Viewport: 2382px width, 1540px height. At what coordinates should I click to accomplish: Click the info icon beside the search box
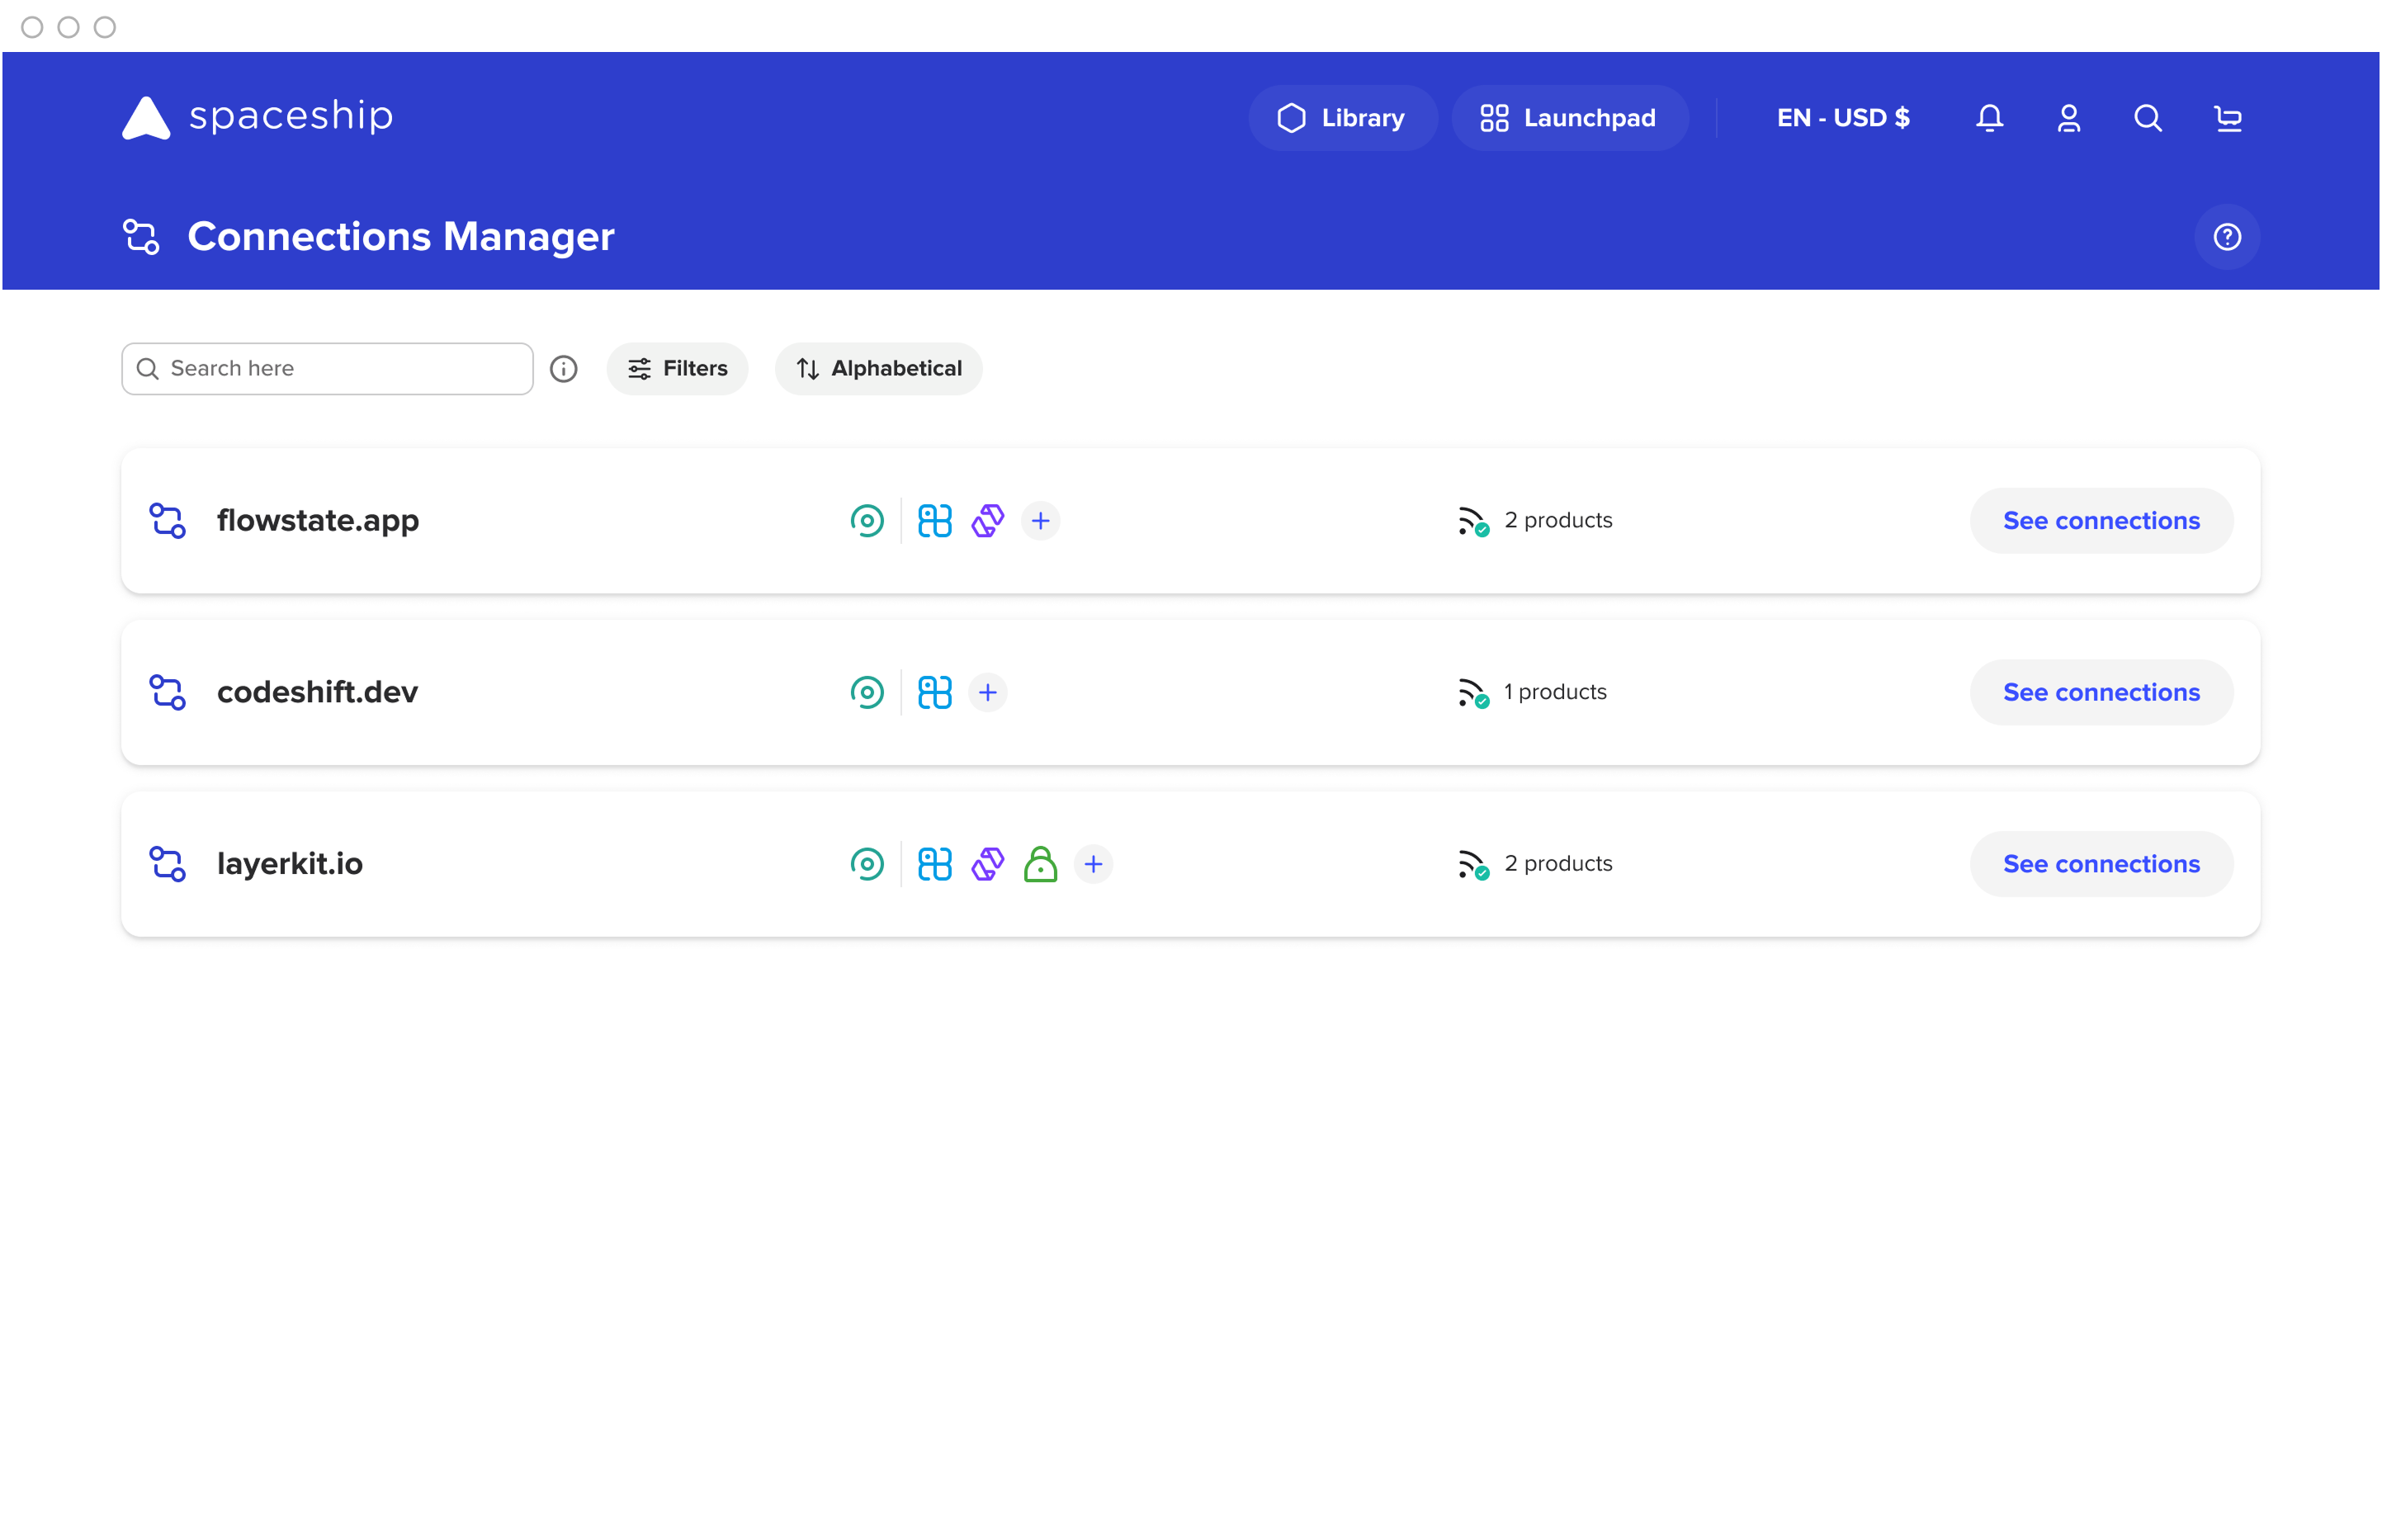coord(564,368)
